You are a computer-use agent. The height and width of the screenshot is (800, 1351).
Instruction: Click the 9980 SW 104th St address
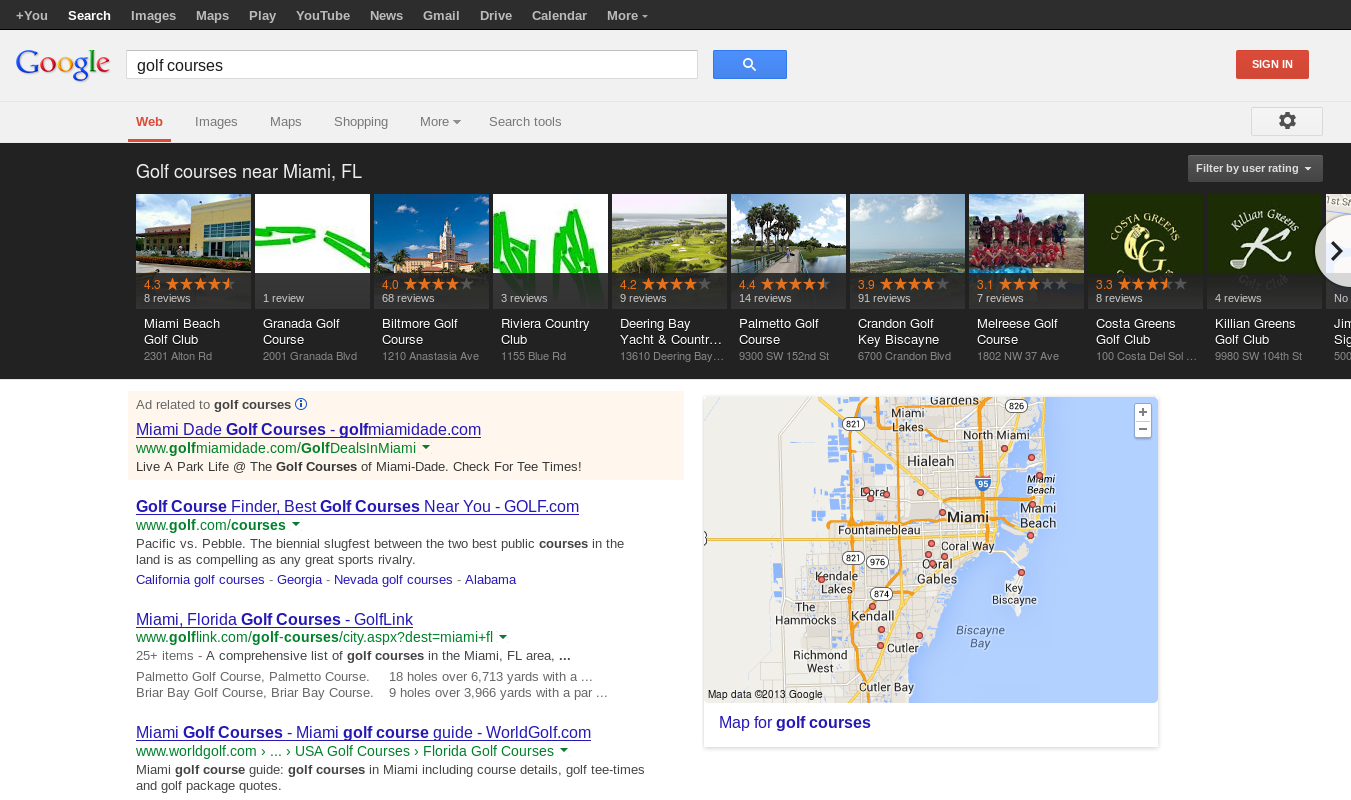click(x=1258, y=357)
